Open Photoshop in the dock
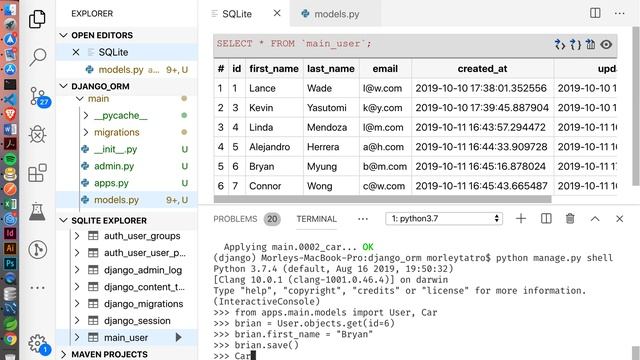640x360 pixels. tap(10, 263)
